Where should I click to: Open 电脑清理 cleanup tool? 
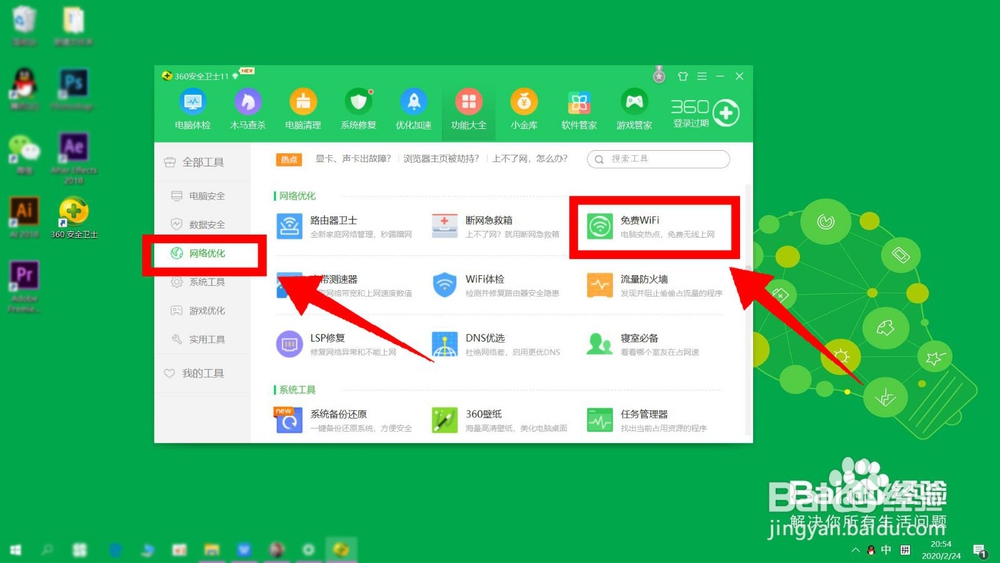click(303, 110)
